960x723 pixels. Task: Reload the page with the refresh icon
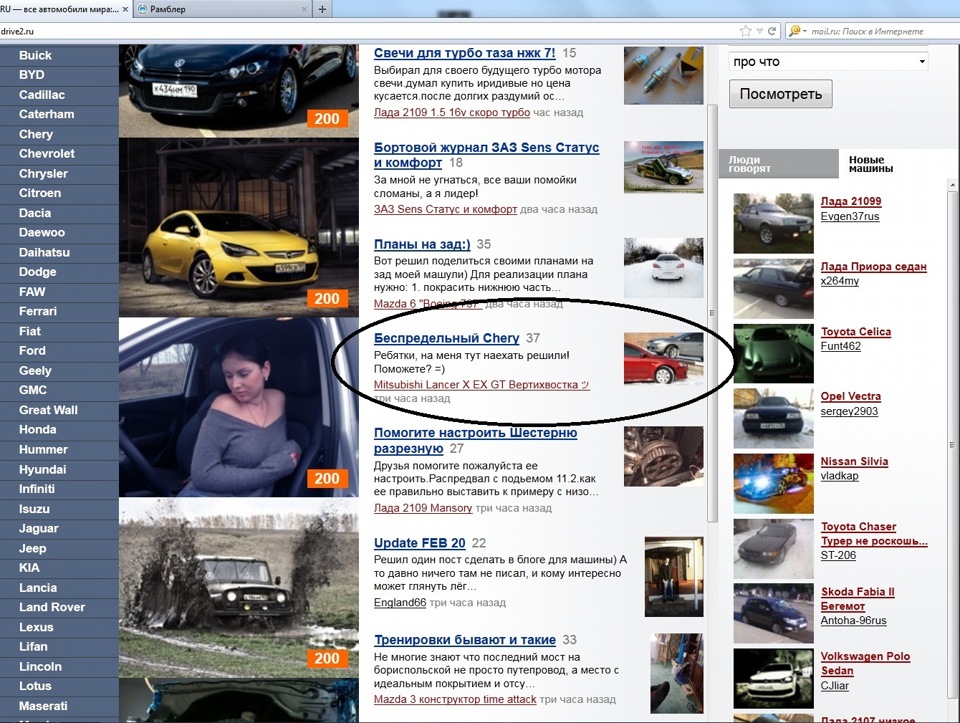click(x=772, y=31)
